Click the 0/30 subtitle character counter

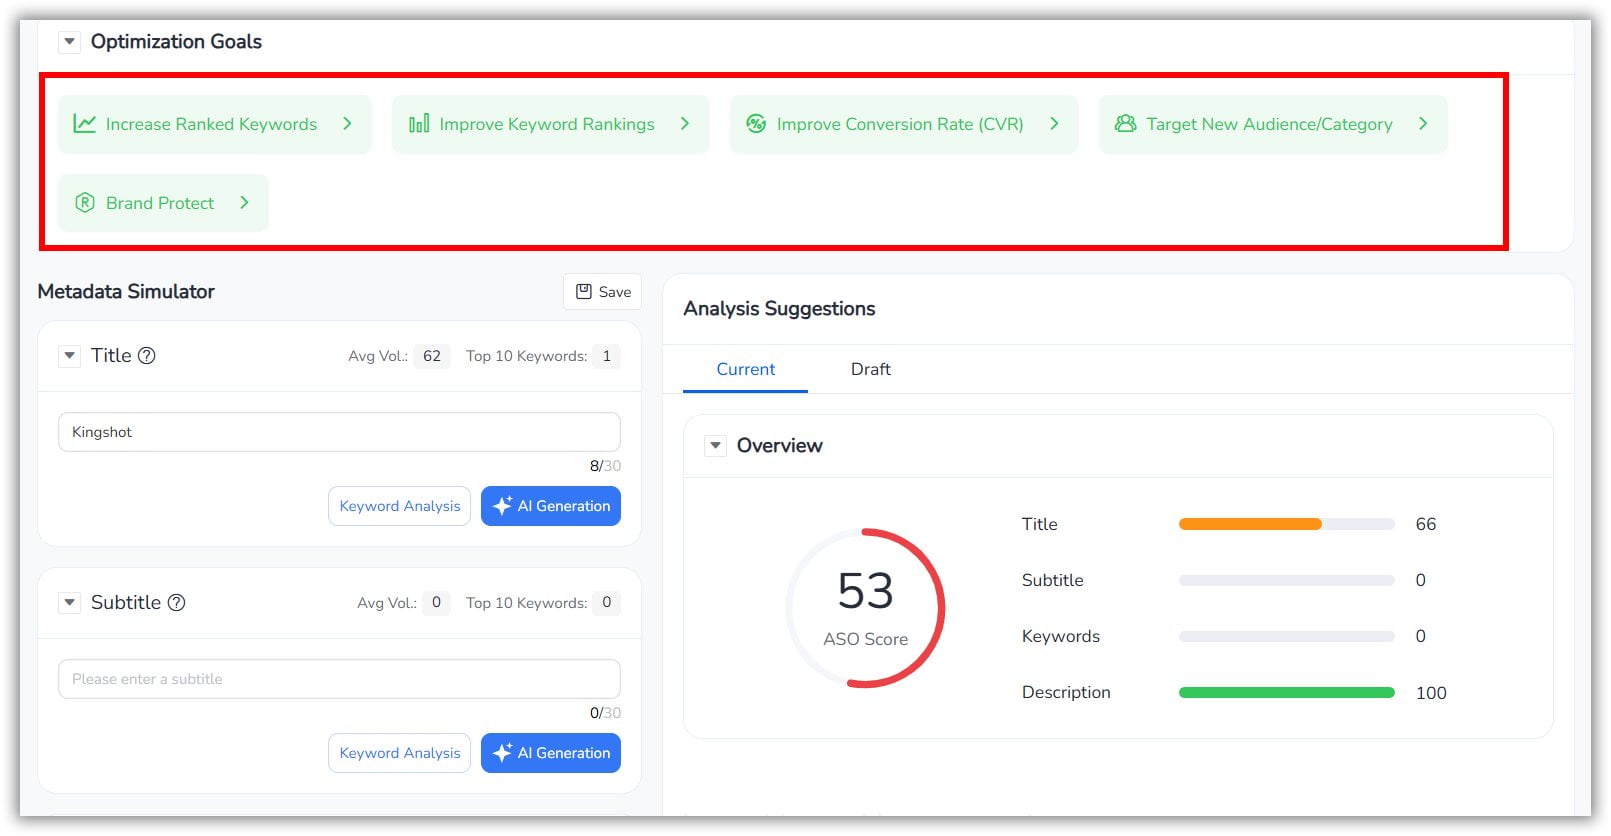pos(605,713)
